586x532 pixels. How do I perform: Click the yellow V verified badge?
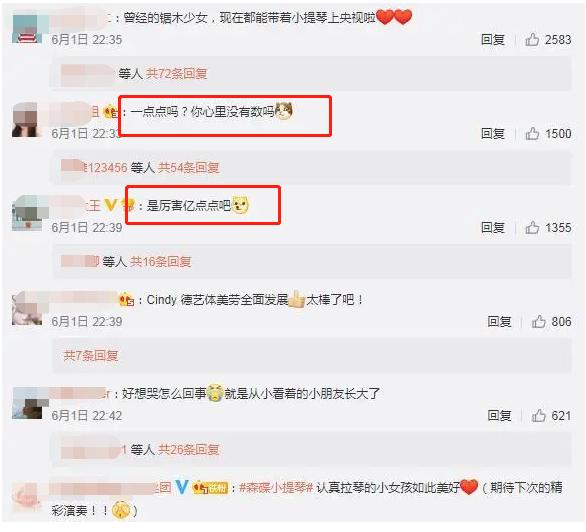coord(110,205)
